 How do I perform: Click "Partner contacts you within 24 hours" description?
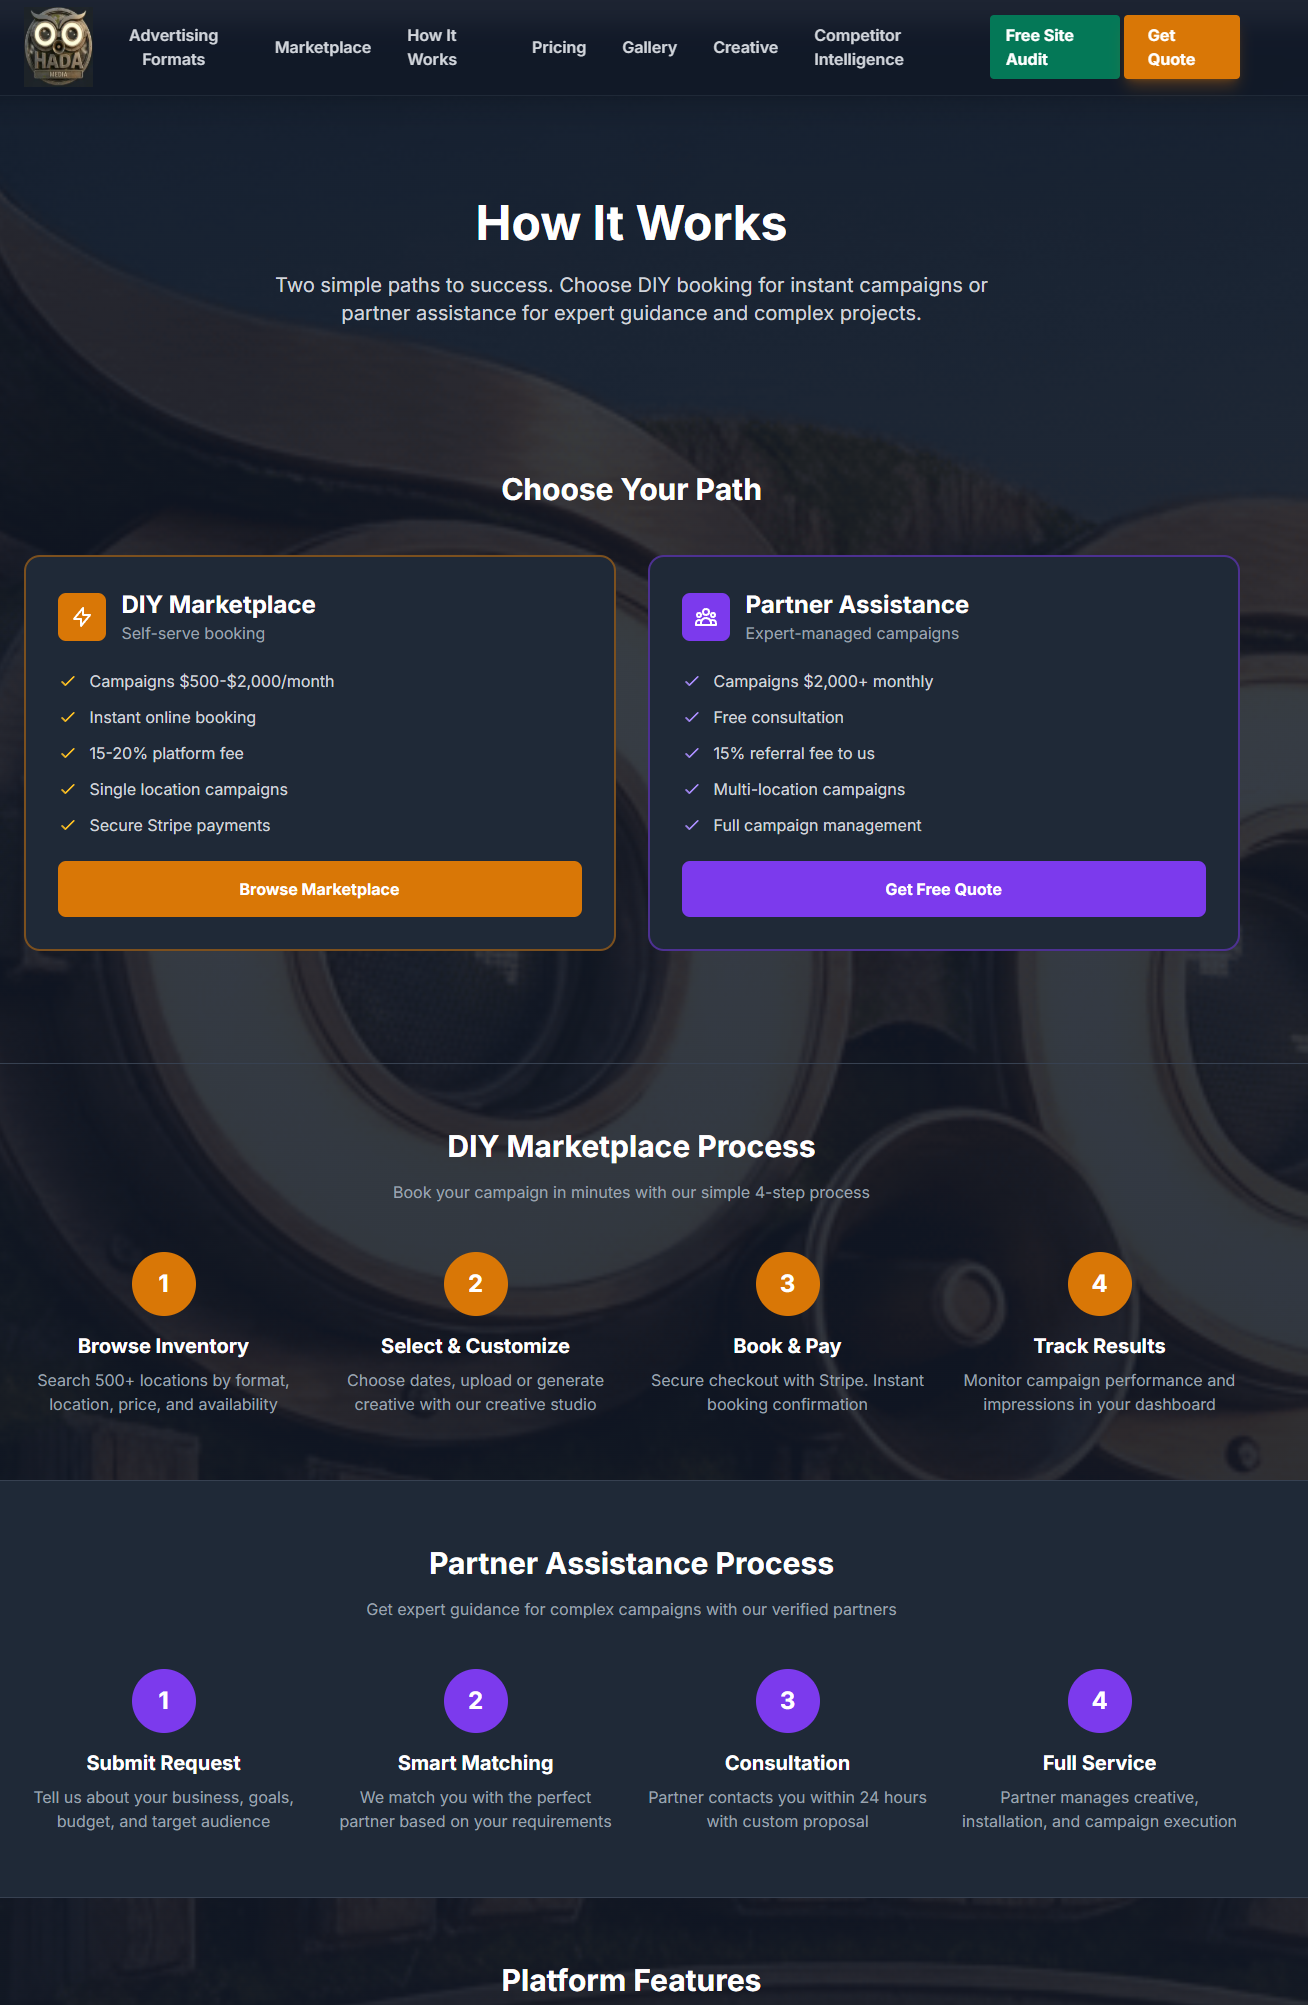pos(788,1810)
